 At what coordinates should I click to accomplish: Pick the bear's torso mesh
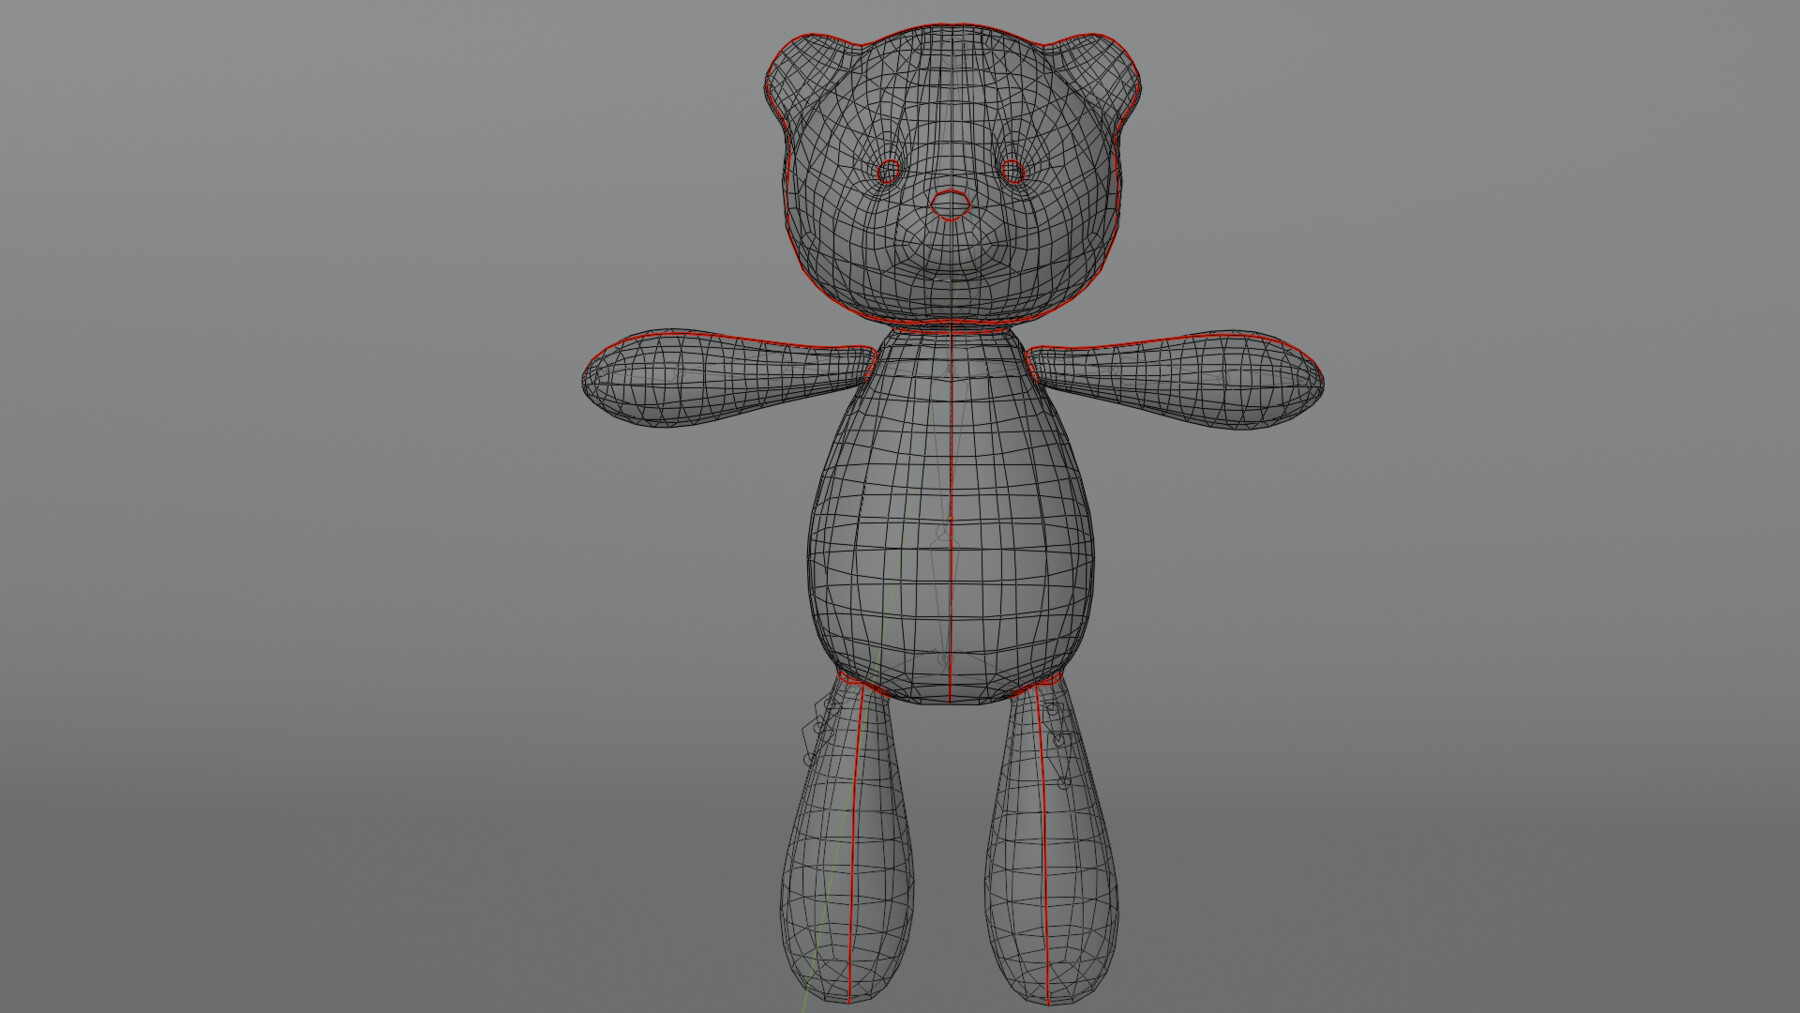(950, 518)
